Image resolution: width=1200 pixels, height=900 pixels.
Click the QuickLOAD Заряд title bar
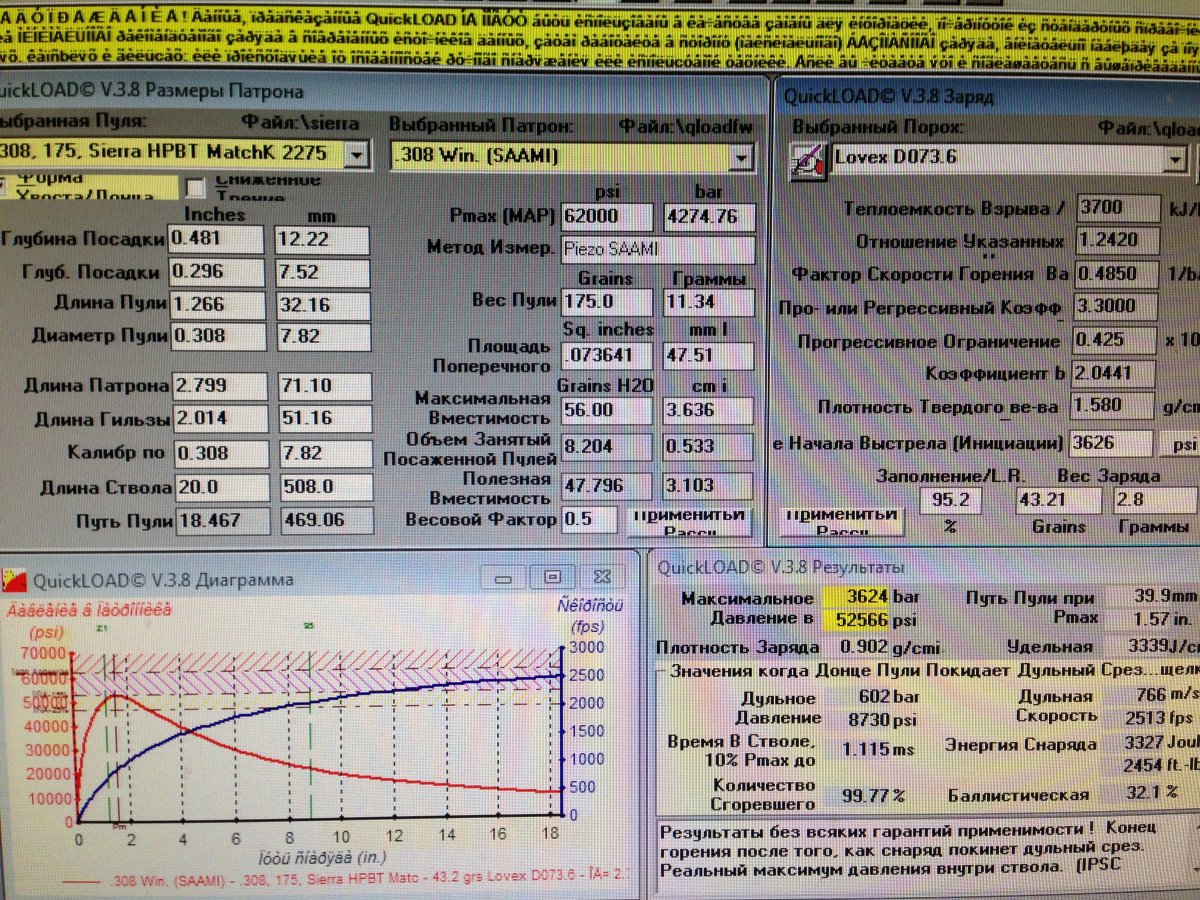pos(988,96)
